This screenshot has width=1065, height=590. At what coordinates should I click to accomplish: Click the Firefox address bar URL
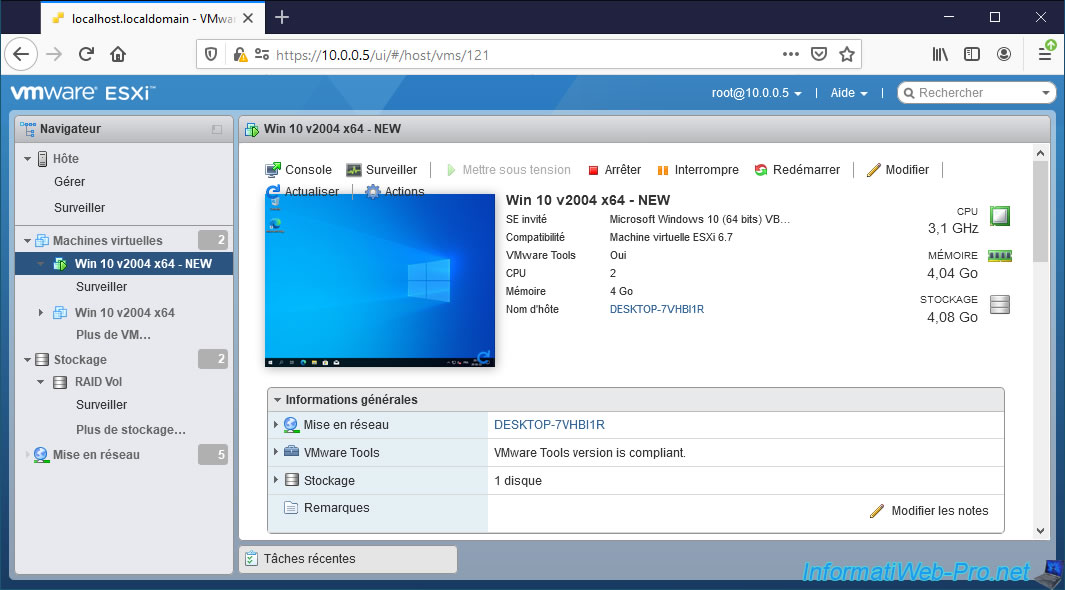[382, 55]
